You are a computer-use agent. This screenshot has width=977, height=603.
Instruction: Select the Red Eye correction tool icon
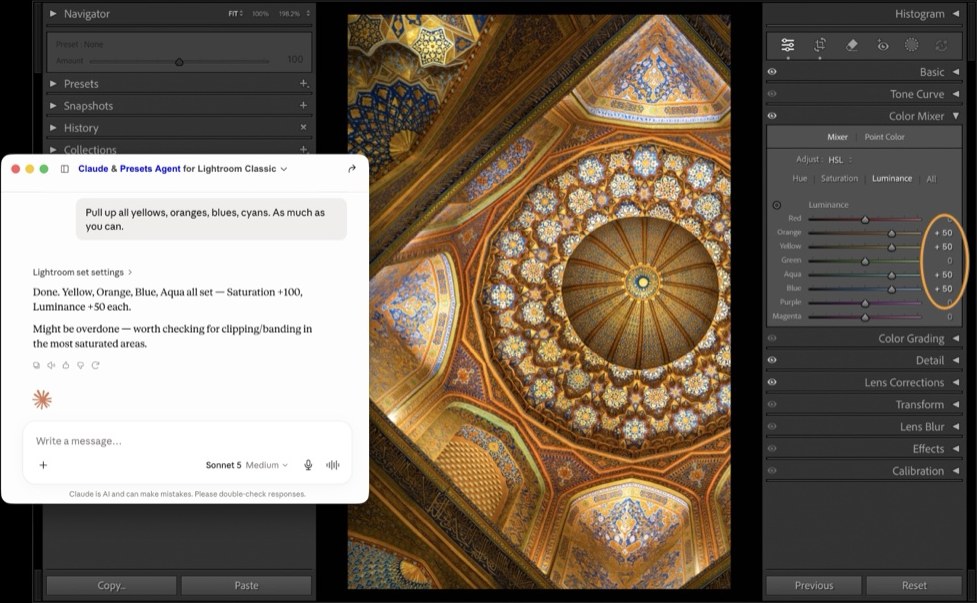882,45
